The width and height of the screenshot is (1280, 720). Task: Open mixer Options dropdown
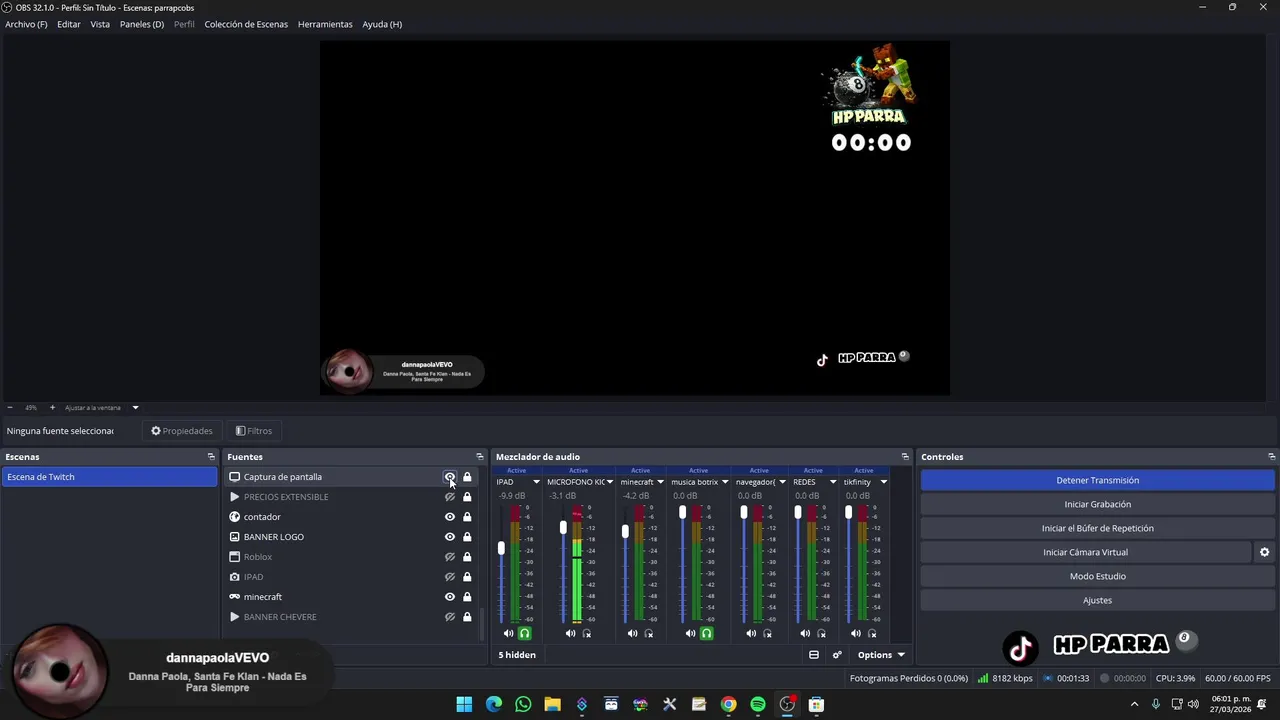tap(881, 655)
